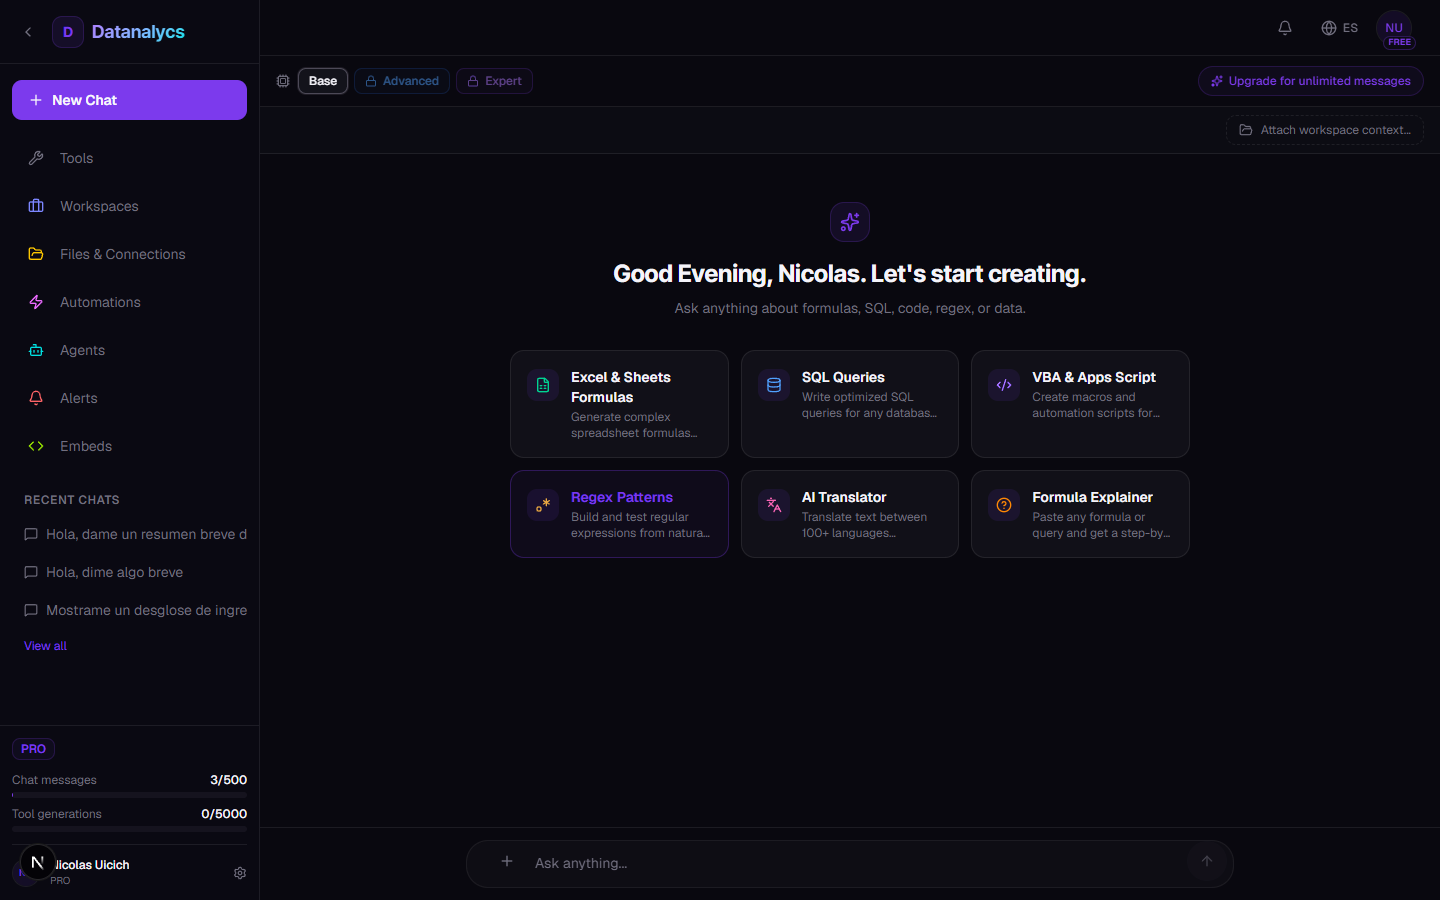Image resolution: width=1440 pixels, height=900 pixels.
Task: Select the Base model mode
Action: (x=322, y=81)
